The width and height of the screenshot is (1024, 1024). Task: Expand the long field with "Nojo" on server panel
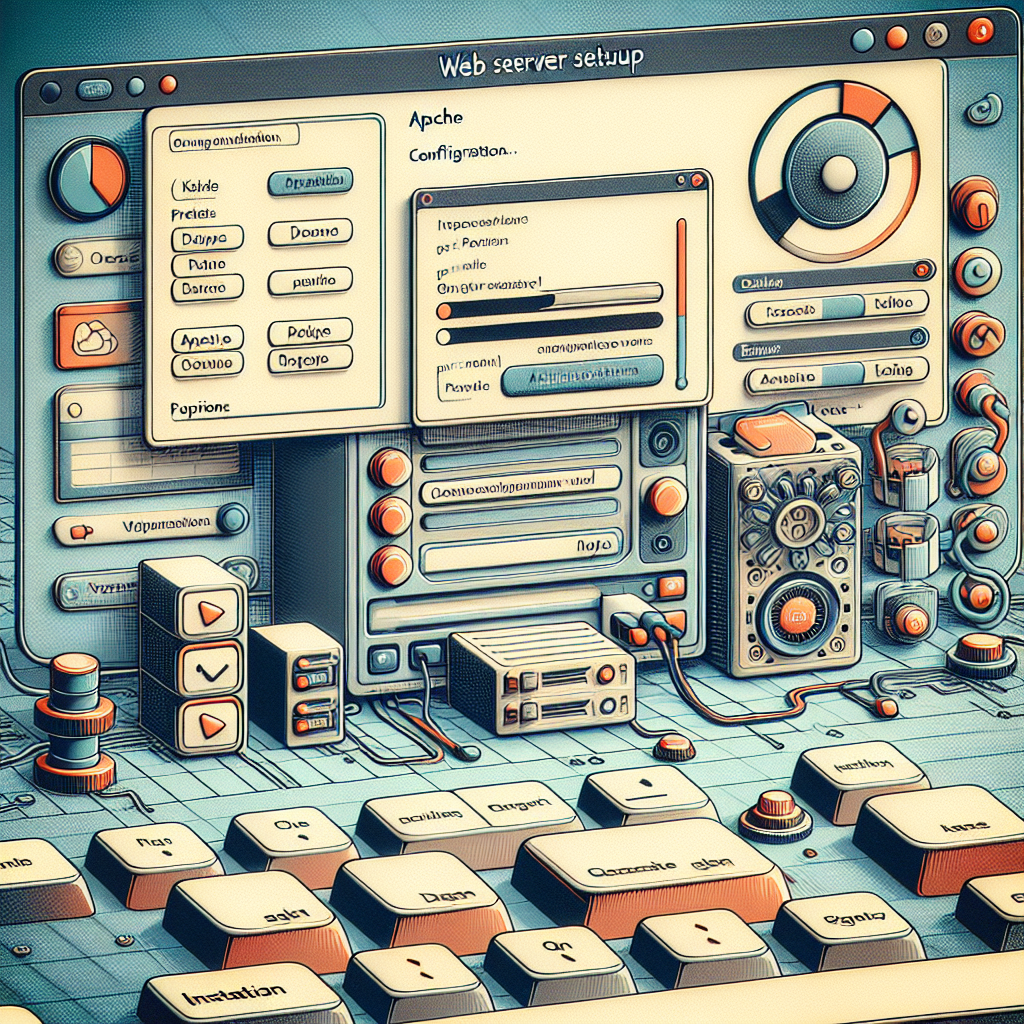(x=520, y=547)
